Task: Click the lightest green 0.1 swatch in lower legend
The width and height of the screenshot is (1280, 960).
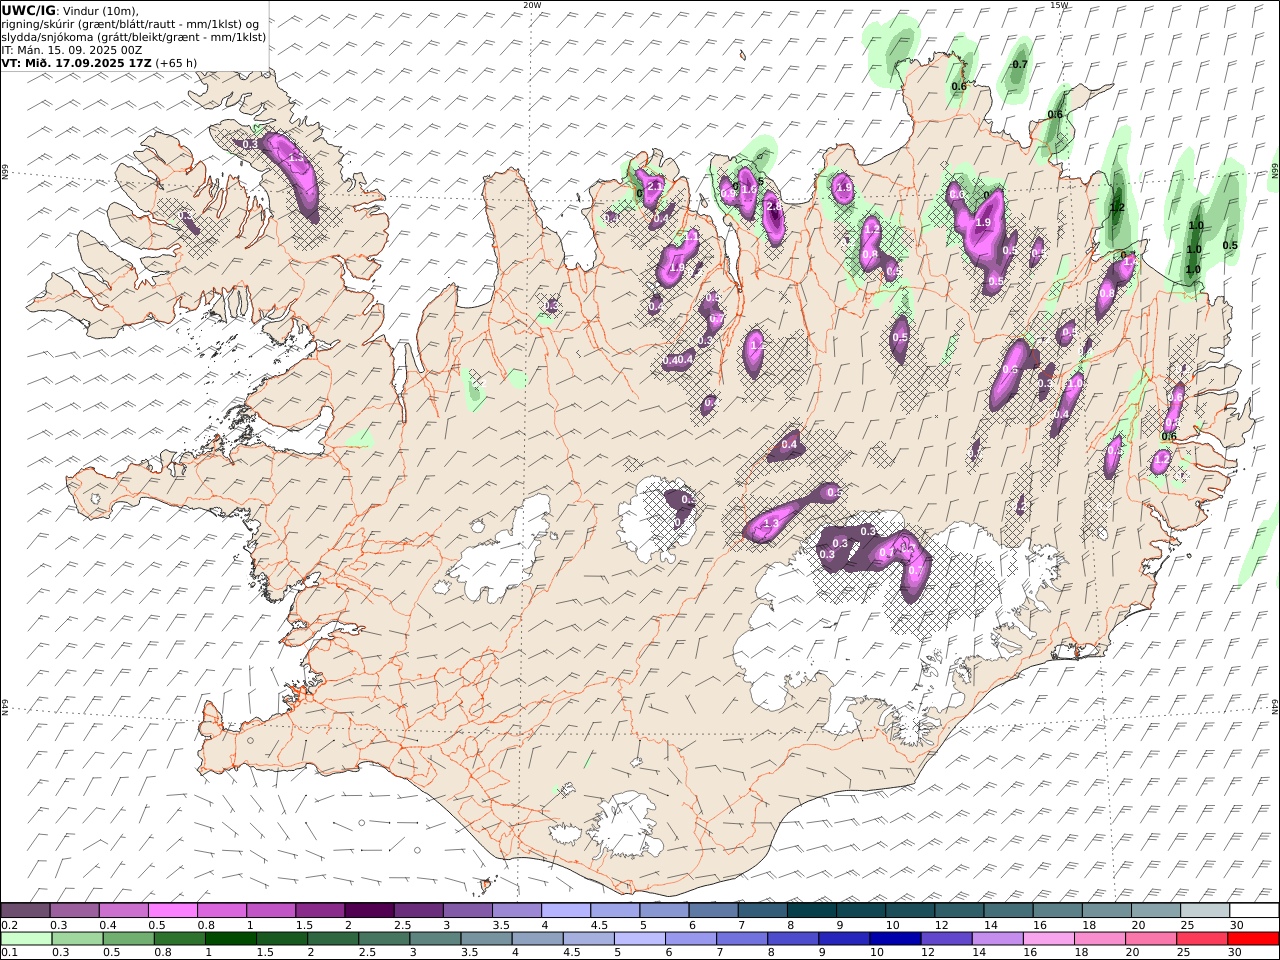Action: pyautogui.click(x=27, y=938)
